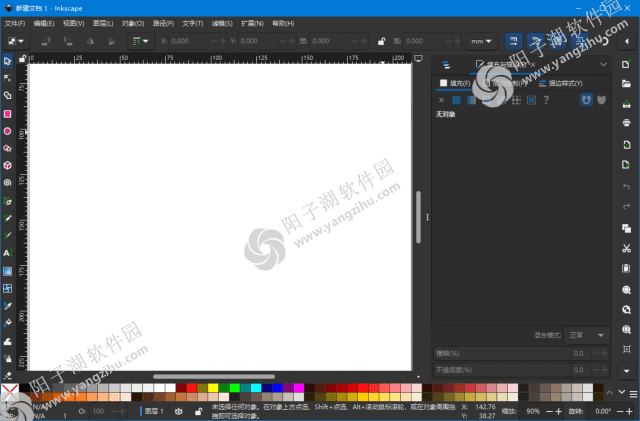Select the Text tool
640x421 pixels.
pyautogui.click(x=7, y=253)
